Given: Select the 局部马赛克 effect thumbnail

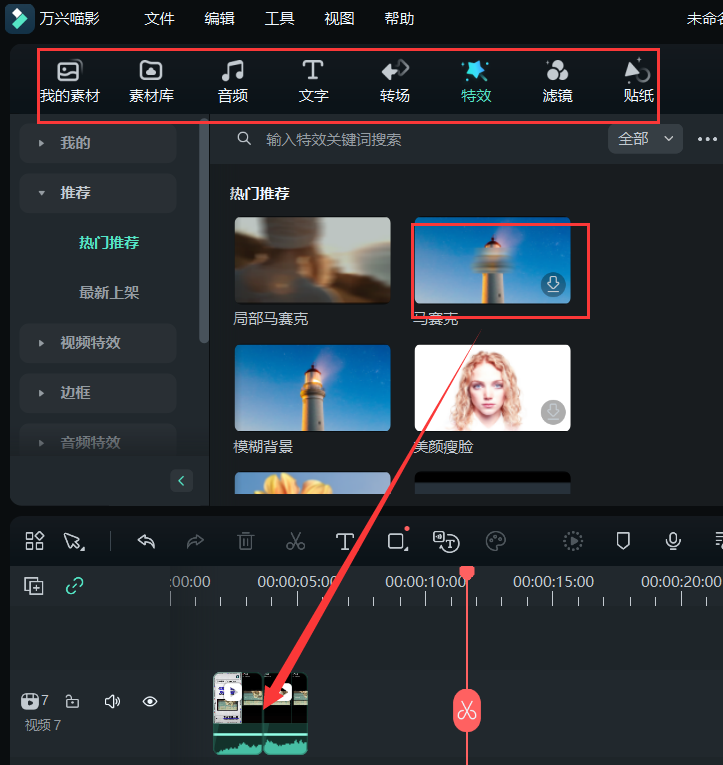Looking at the screenshot, I should point(312,260).
